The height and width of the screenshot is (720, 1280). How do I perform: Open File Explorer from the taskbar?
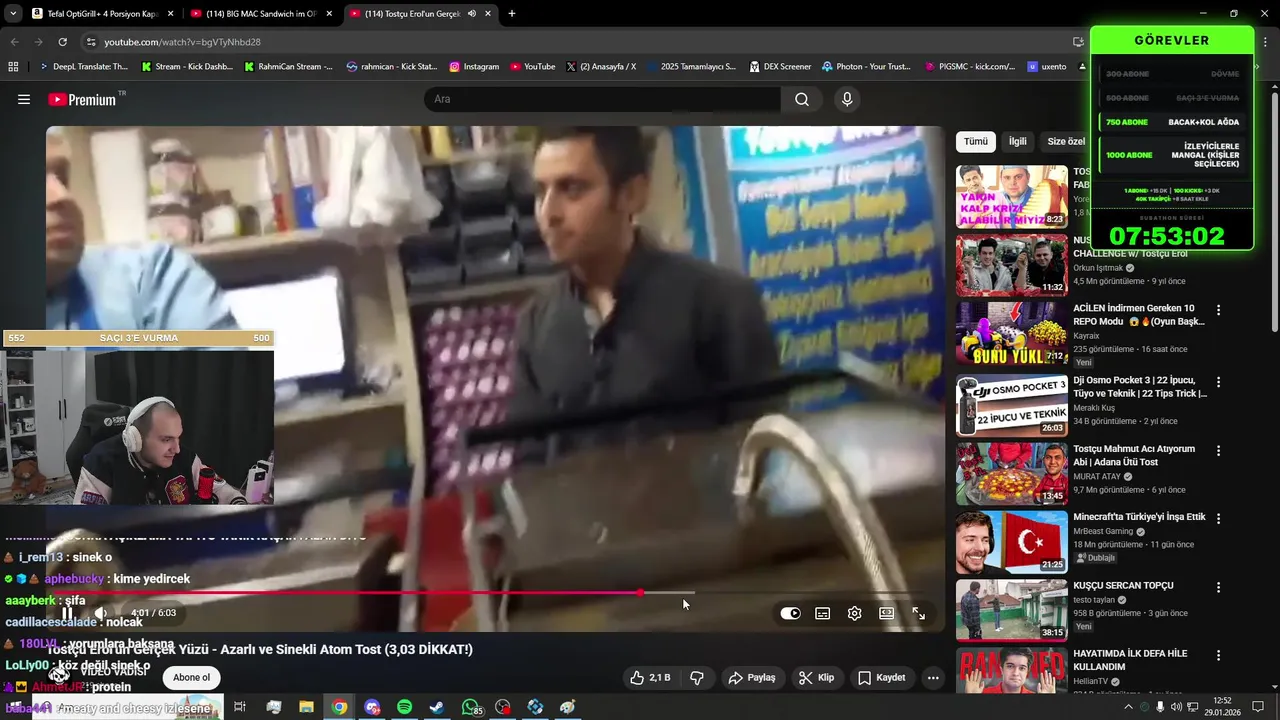click(306, 707)
